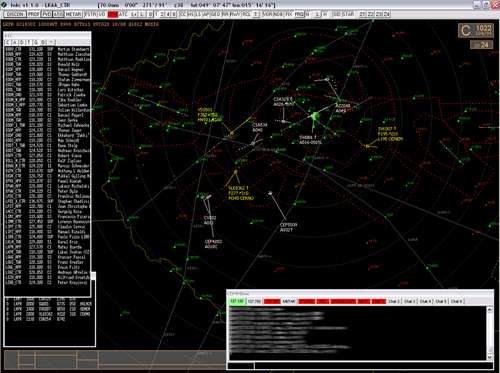Viewport: 500px width, 373px height.
Task: Click the FSTR flight strip button
Action: pyautogui.click(x=90, y=14)
